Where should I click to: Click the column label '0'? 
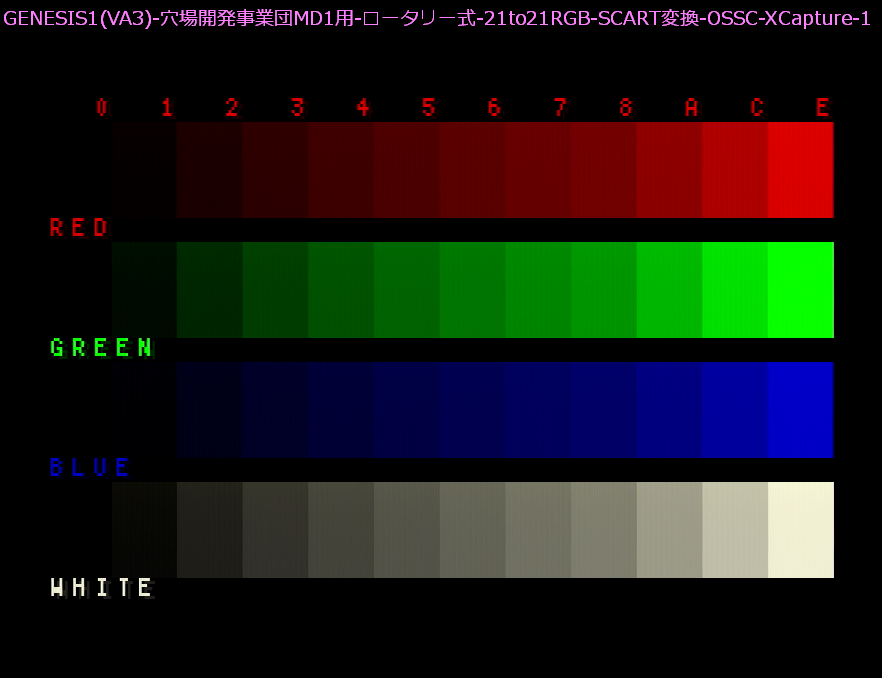(101, 107)
